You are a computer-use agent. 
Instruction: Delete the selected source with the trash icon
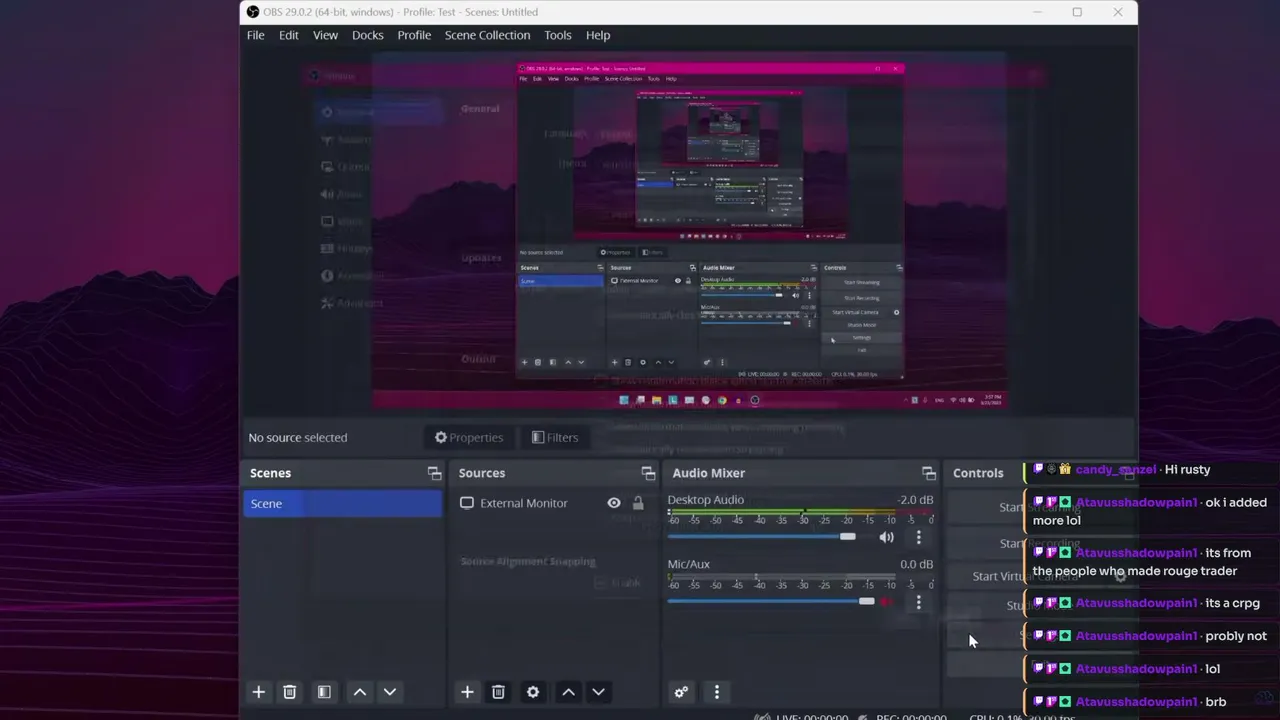(498, 692)
